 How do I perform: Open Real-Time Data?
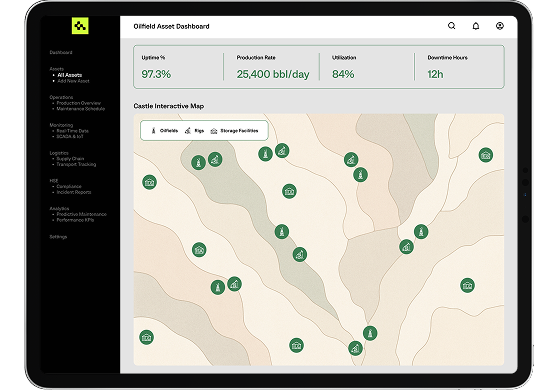click(72, 131)
